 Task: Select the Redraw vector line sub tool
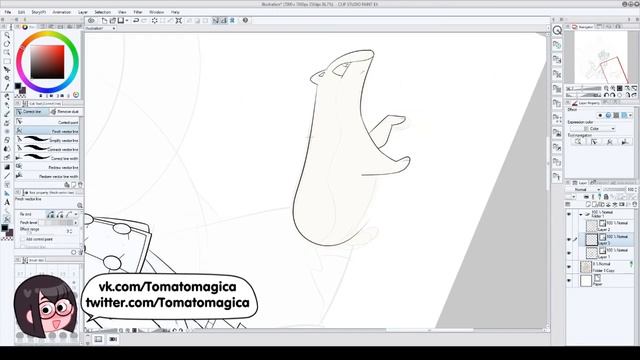coord(47,167)
